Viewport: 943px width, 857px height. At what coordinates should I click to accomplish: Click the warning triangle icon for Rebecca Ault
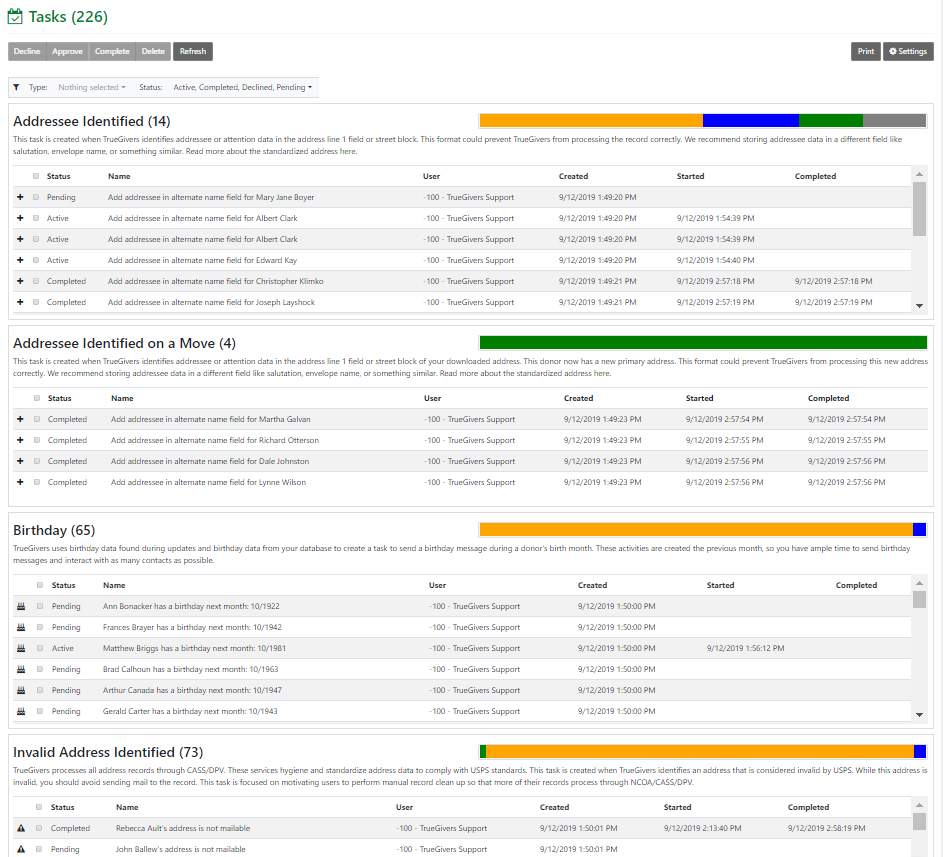click(20, 828)
